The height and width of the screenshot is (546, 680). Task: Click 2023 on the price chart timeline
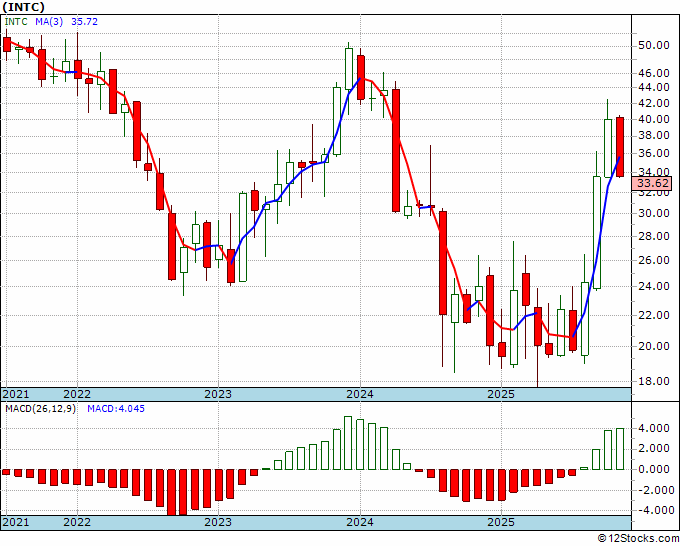click(218, 394)
